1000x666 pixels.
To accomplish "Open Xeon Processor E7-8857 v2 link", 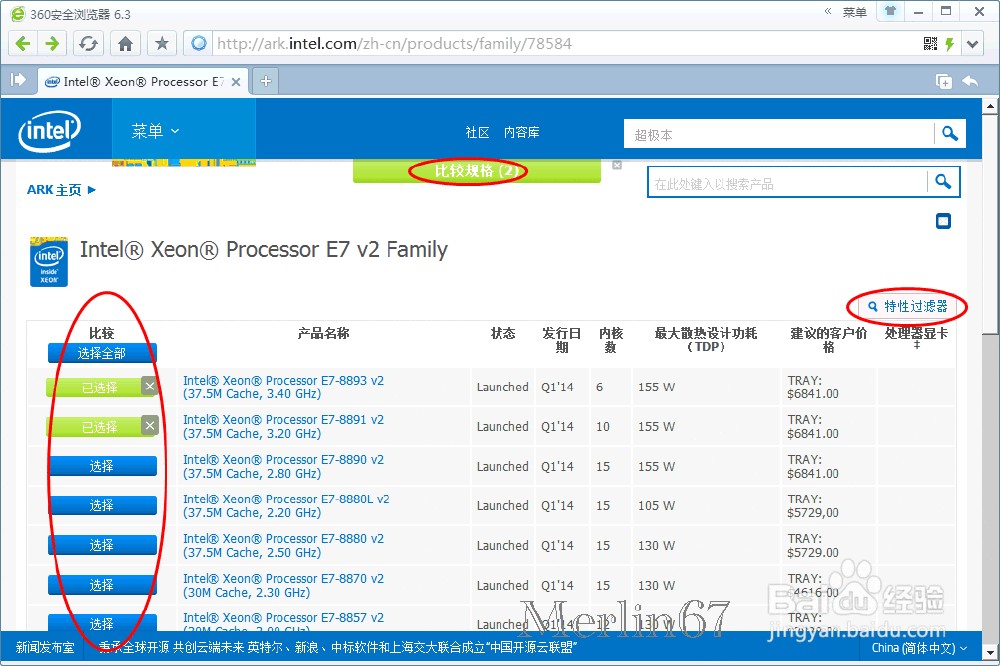I will [x=283, y=621].
